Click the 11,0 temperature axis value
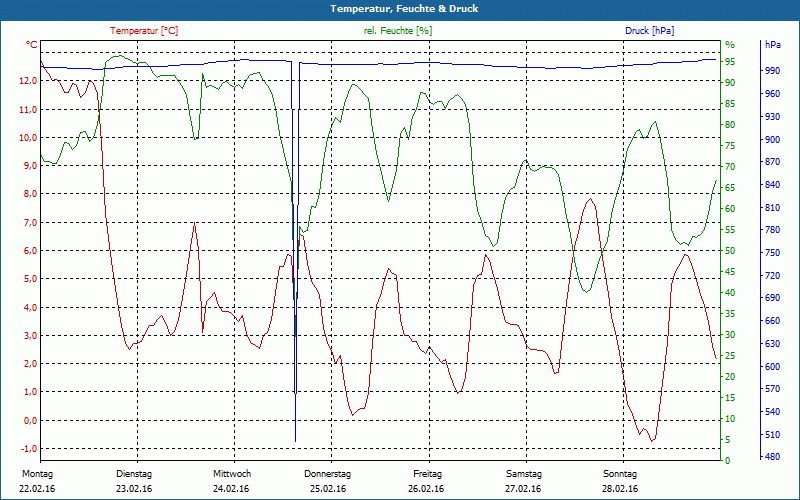The height and width of the screenshot is (500, 800). (28, 109)
